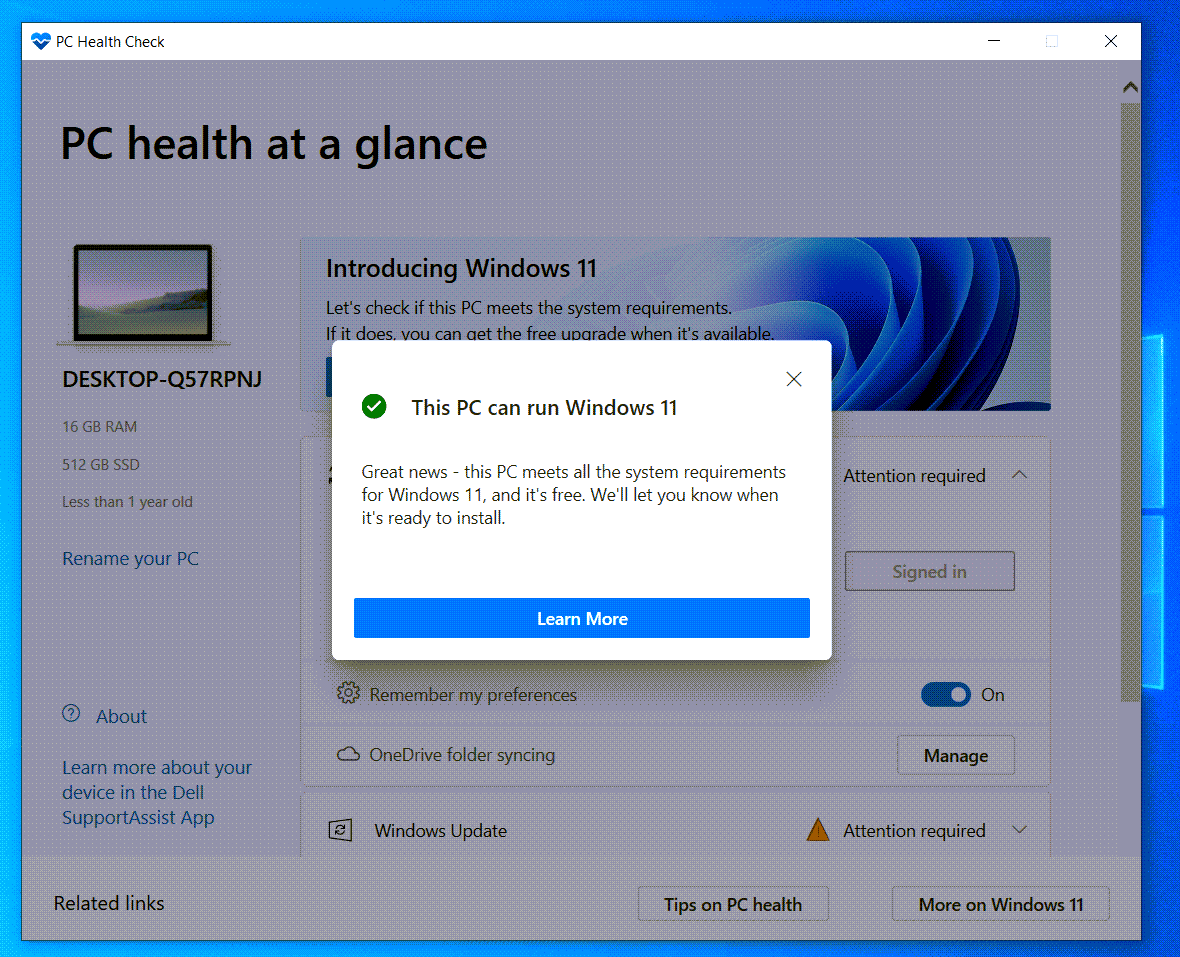The image size is (1180, 957).
Task: Click the PC Health Check heart icon
Action: coord(41,42)
